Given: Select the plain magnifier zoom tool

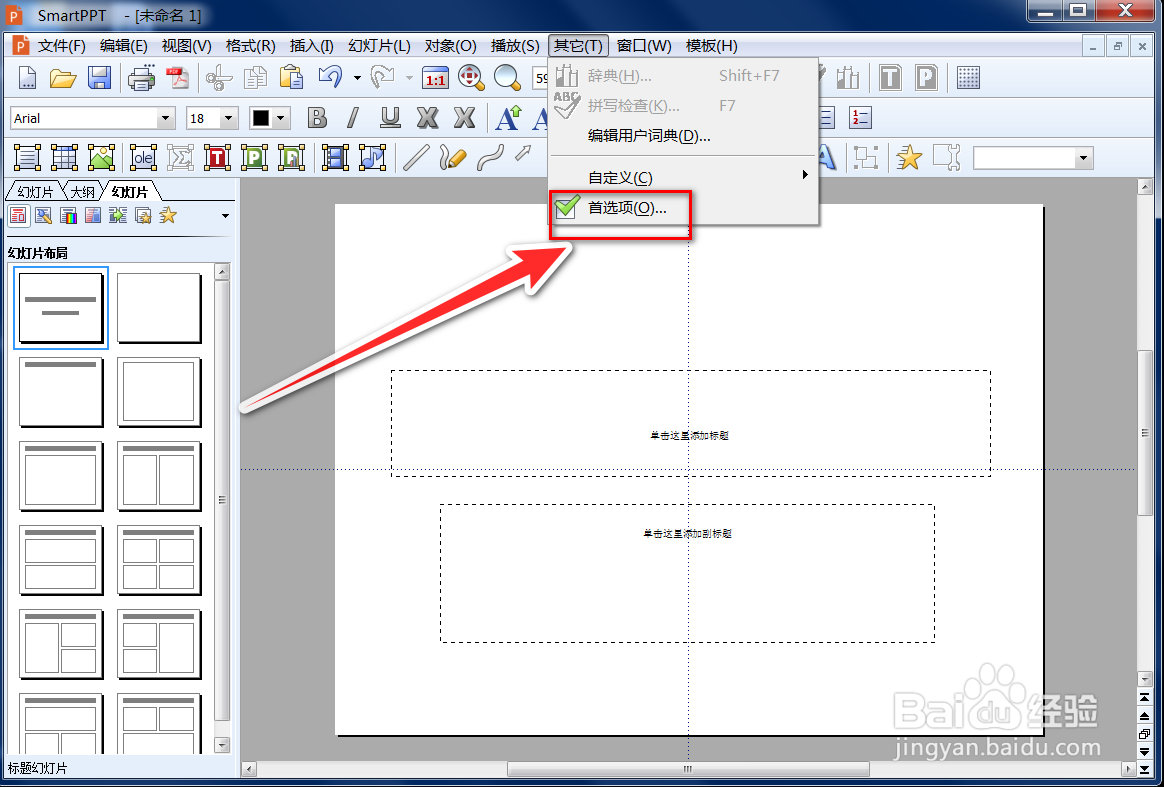Looking at the screenshot, I should [508, 77].
